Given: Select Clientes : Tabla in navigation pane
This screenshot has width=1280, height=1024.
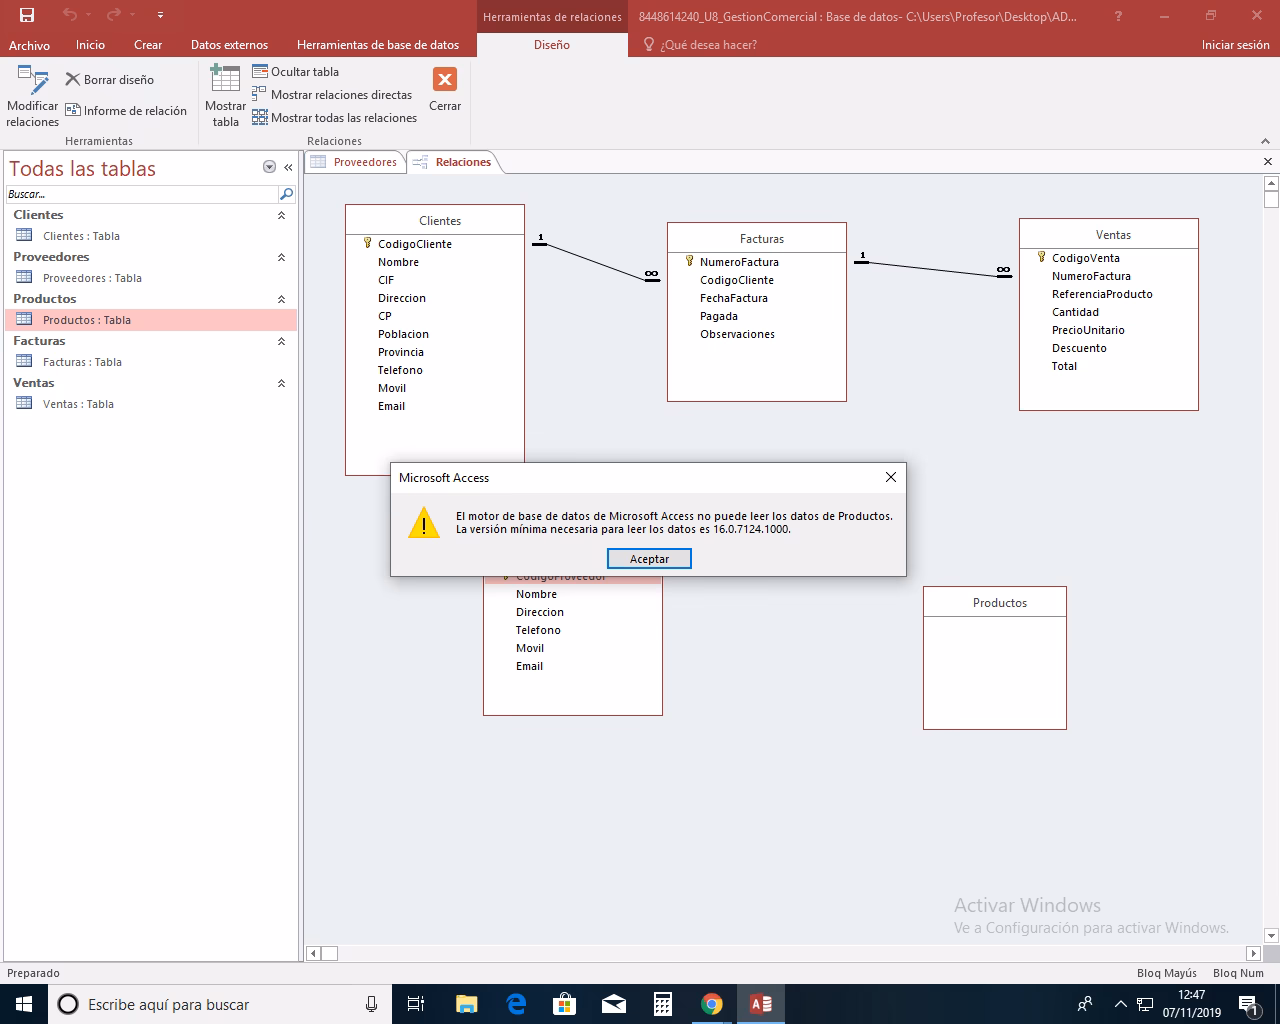Looking at the screenshot, I should coord(151,236).
